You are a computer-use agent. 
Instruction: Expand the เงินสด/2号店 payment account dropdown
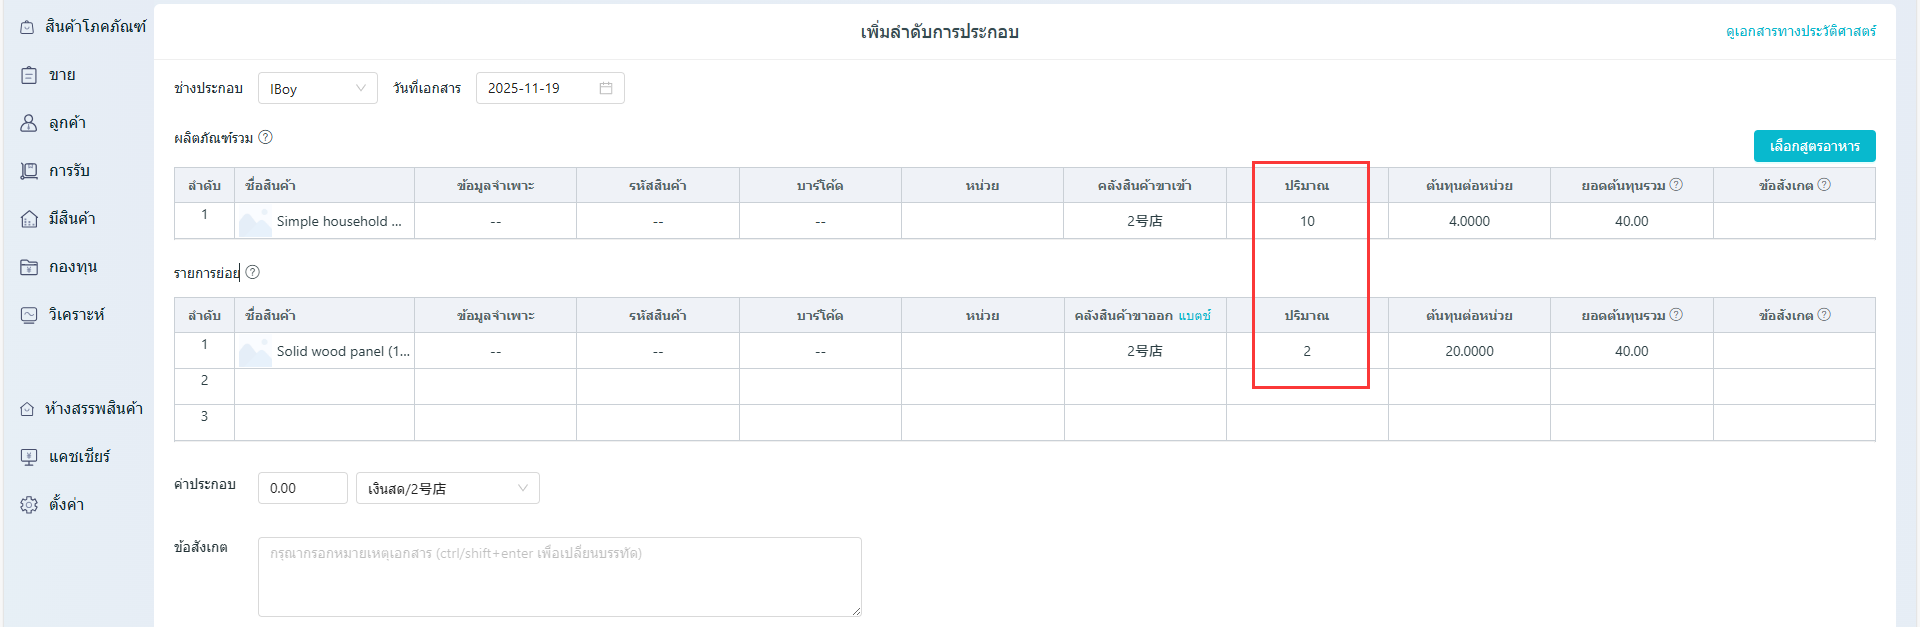click(447, 488)
